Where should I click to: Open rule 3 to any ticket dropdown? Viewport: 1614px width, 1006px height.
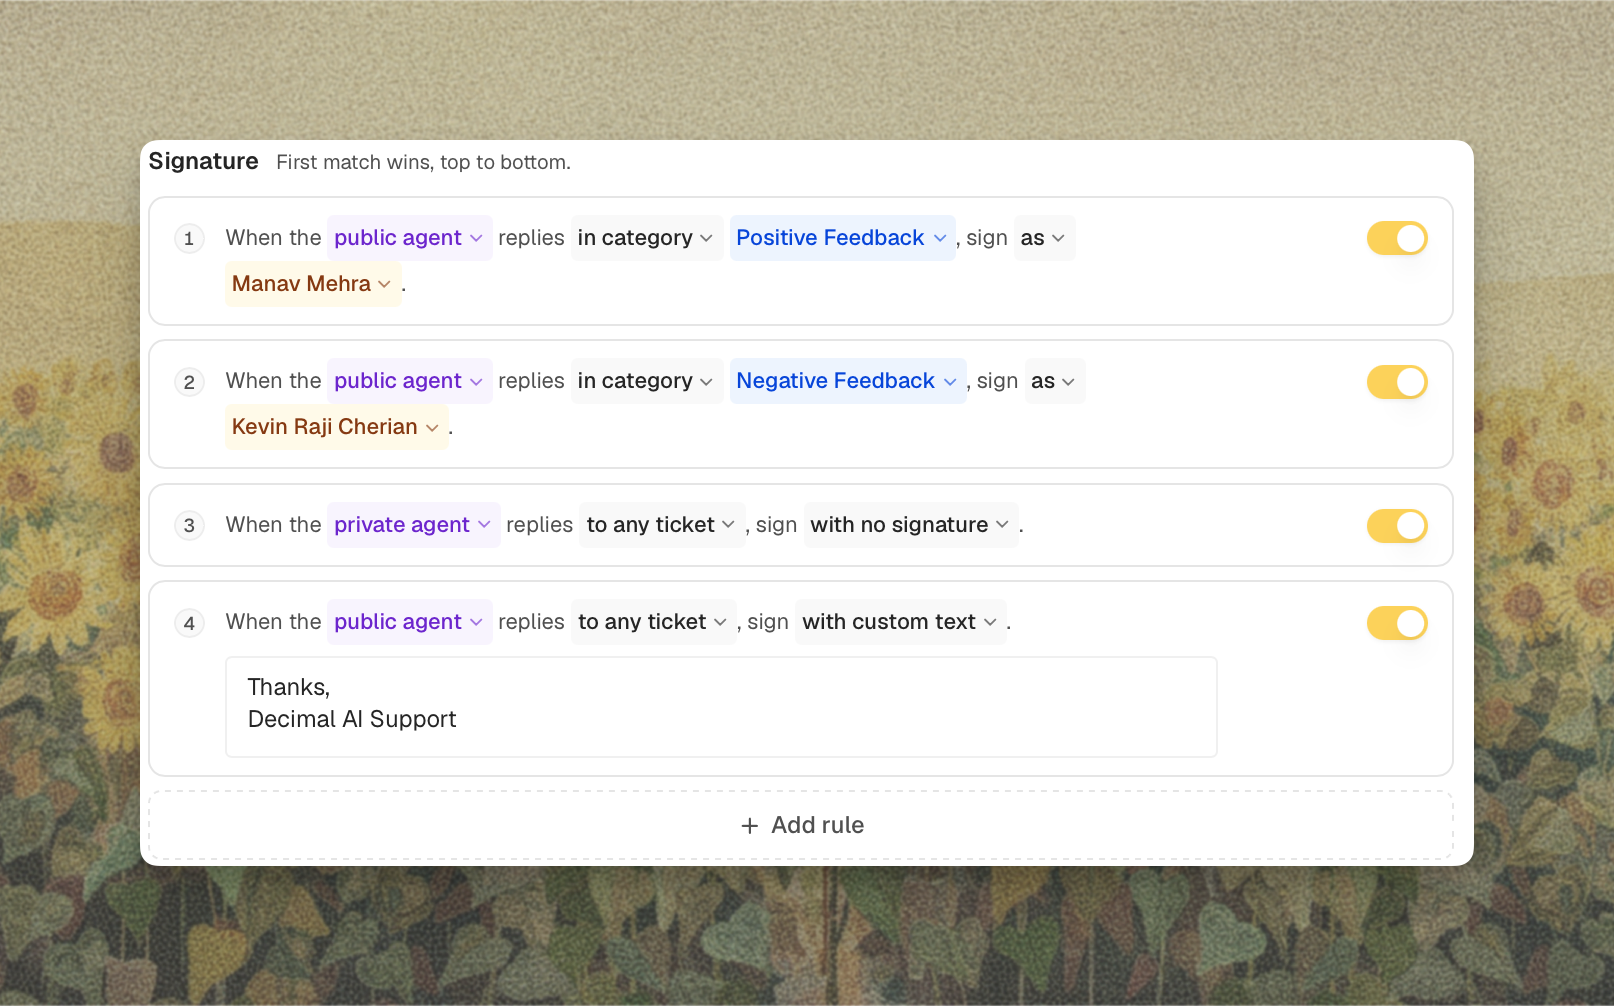click(662, 525)
